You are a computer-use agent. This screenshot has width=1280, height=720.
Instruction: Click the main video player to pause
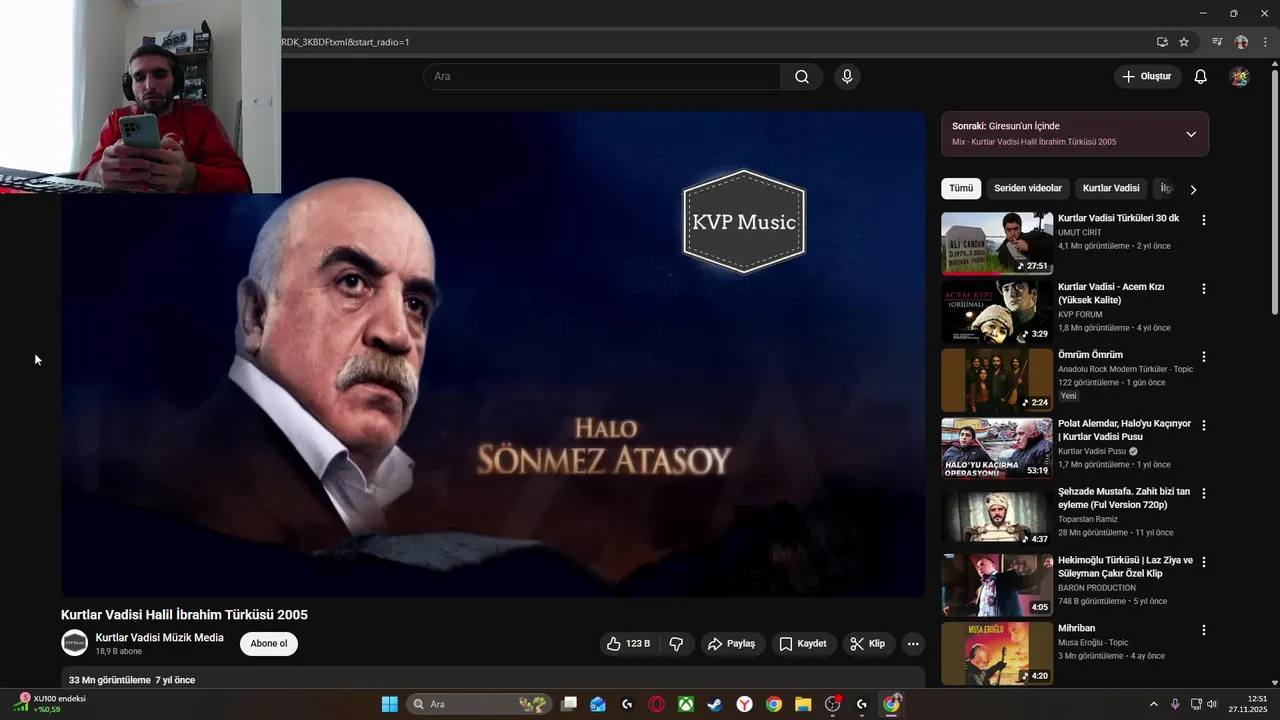[493, 354]
